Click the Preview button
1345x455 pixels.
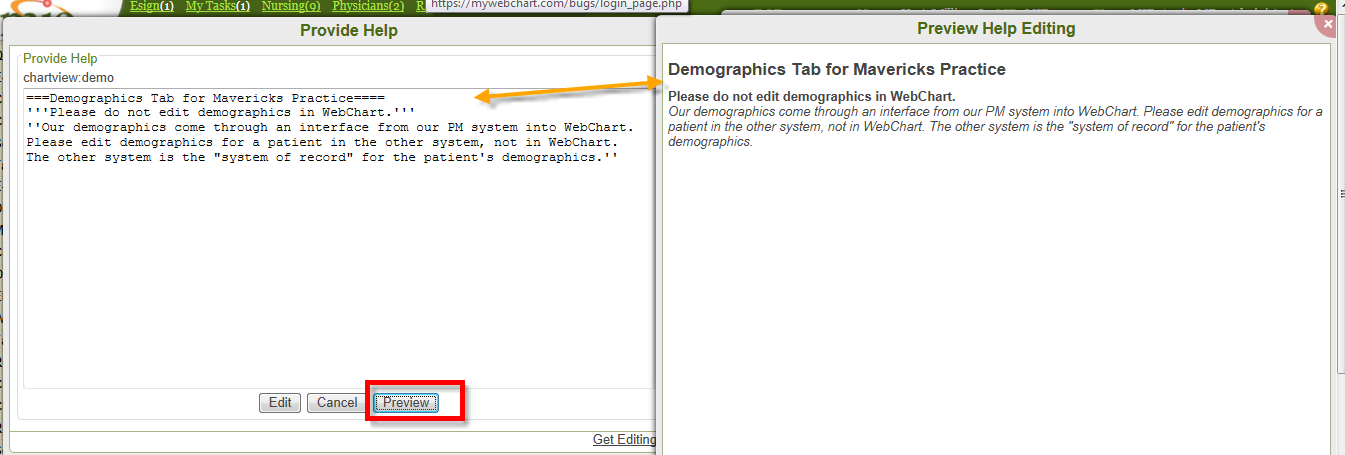click(x=406, y=402)
